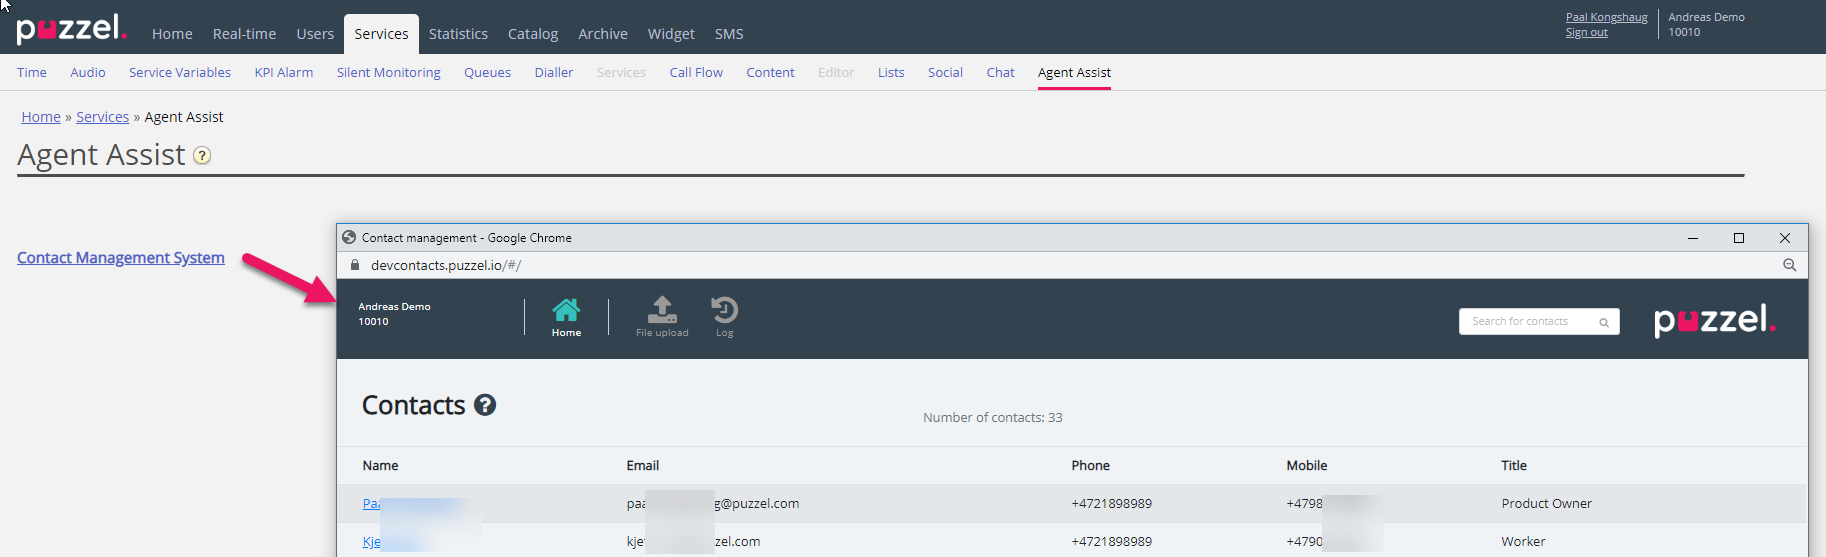Click the help icon beside Agent Assist

pyautogui.click(x=202, y=156)
